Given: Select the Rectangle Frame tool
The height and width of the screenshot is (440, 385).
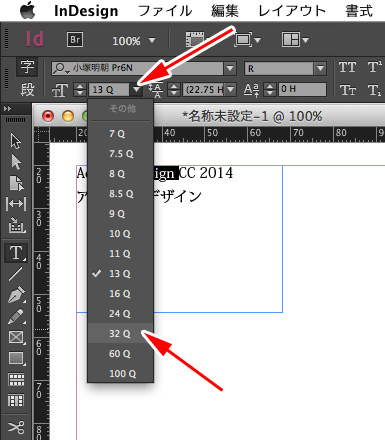Looking at the screenshot, I should (x=16, y=337).
